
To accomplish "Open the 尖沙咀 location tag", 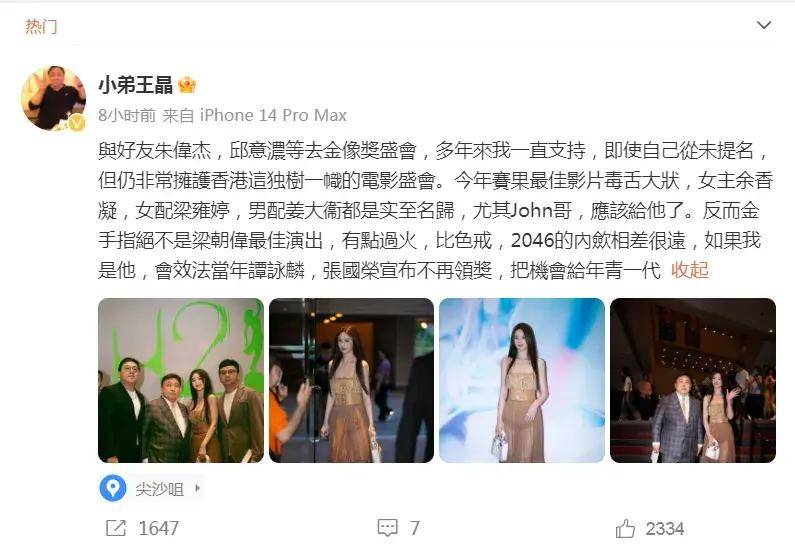I will point(159,489).
